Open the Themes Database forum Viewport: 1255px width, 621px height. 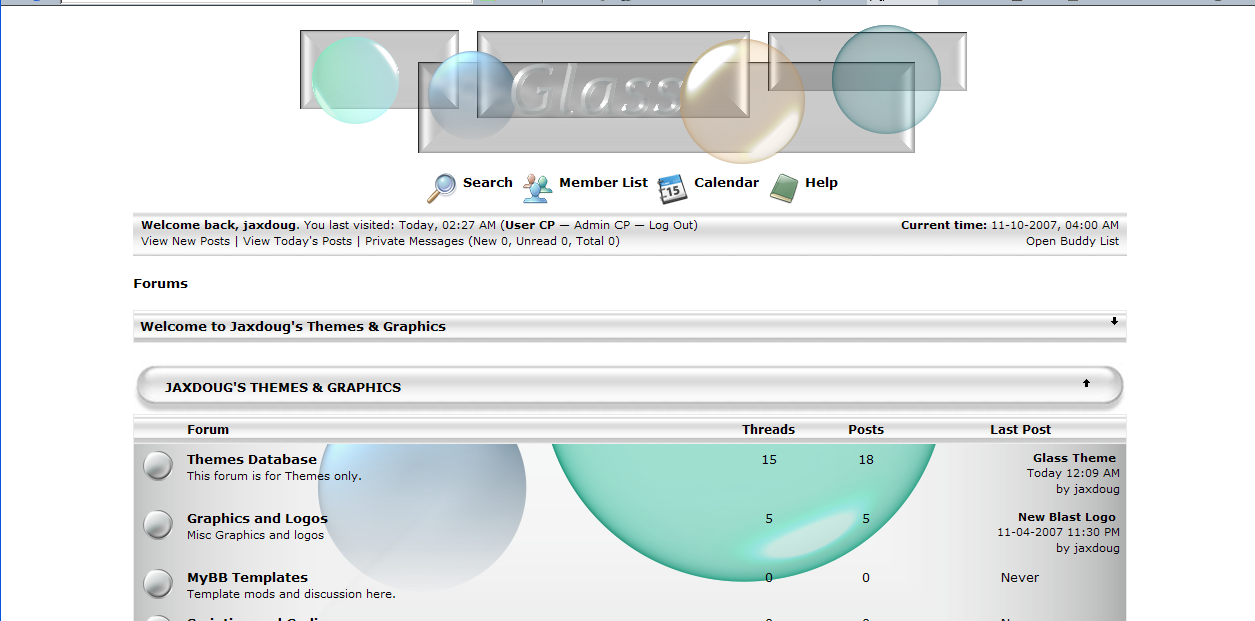(x=252, y=460)
